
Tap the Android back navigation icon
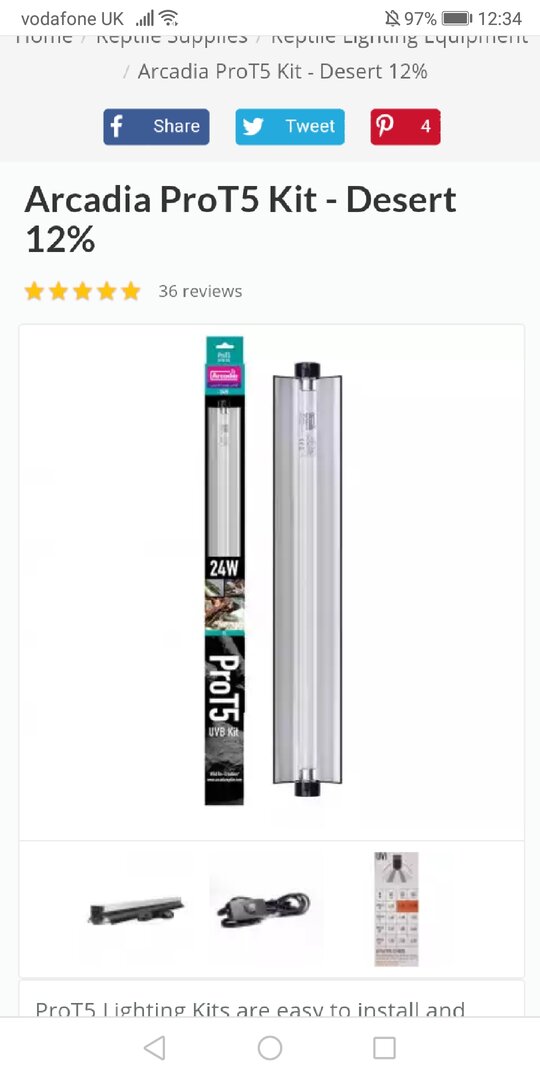pyautogui.click(x=154, y=1048)
